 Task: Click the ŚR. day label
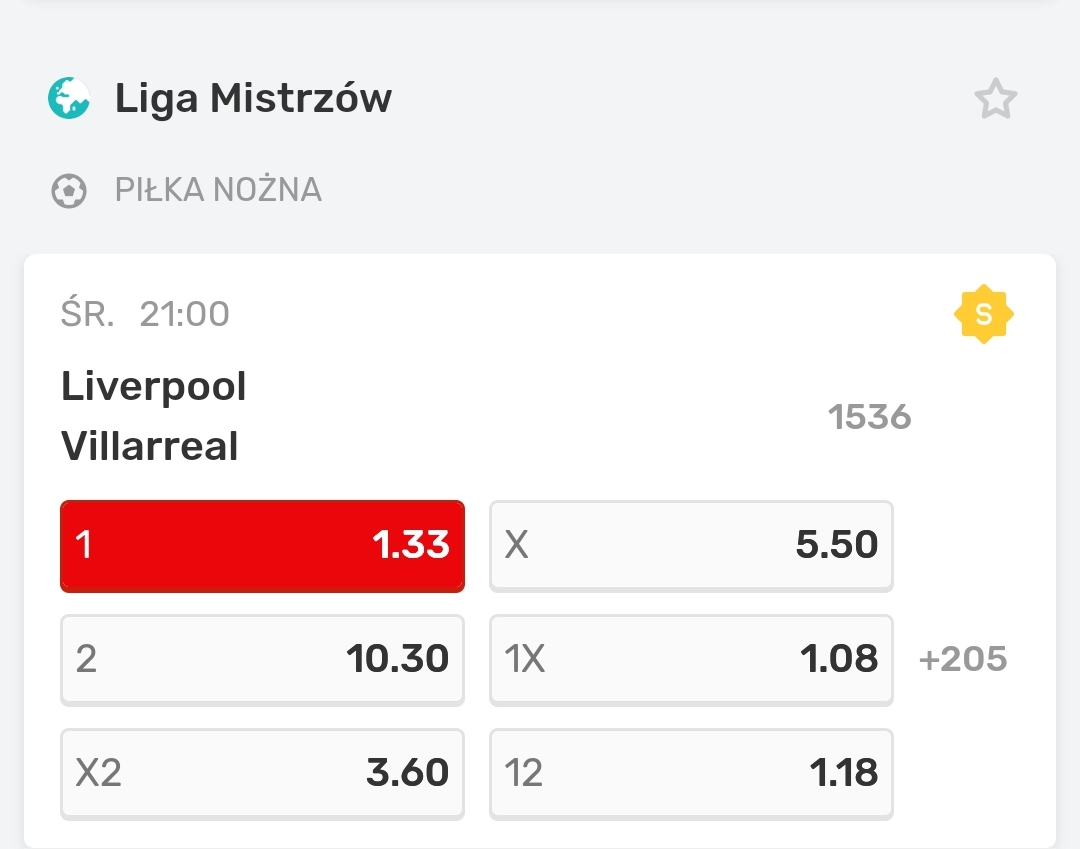(x=87, y=314)
